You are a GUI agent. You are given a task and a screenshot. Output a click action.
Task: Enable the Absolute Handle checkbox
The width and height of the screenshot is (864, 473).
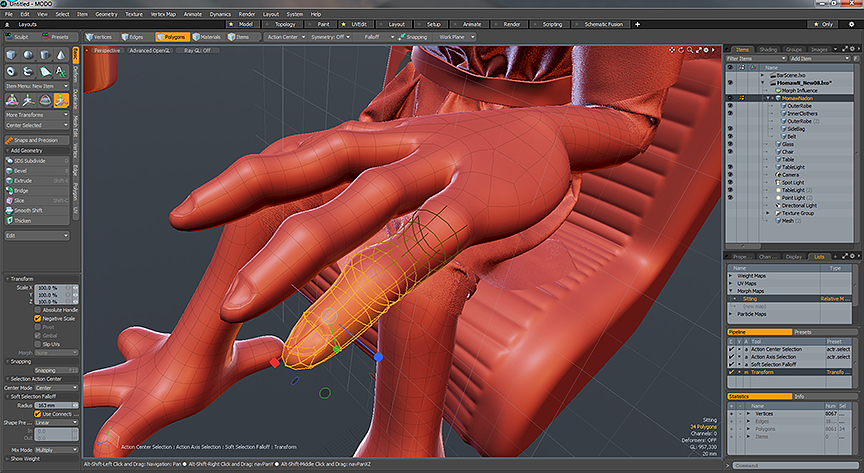point(37,310)
